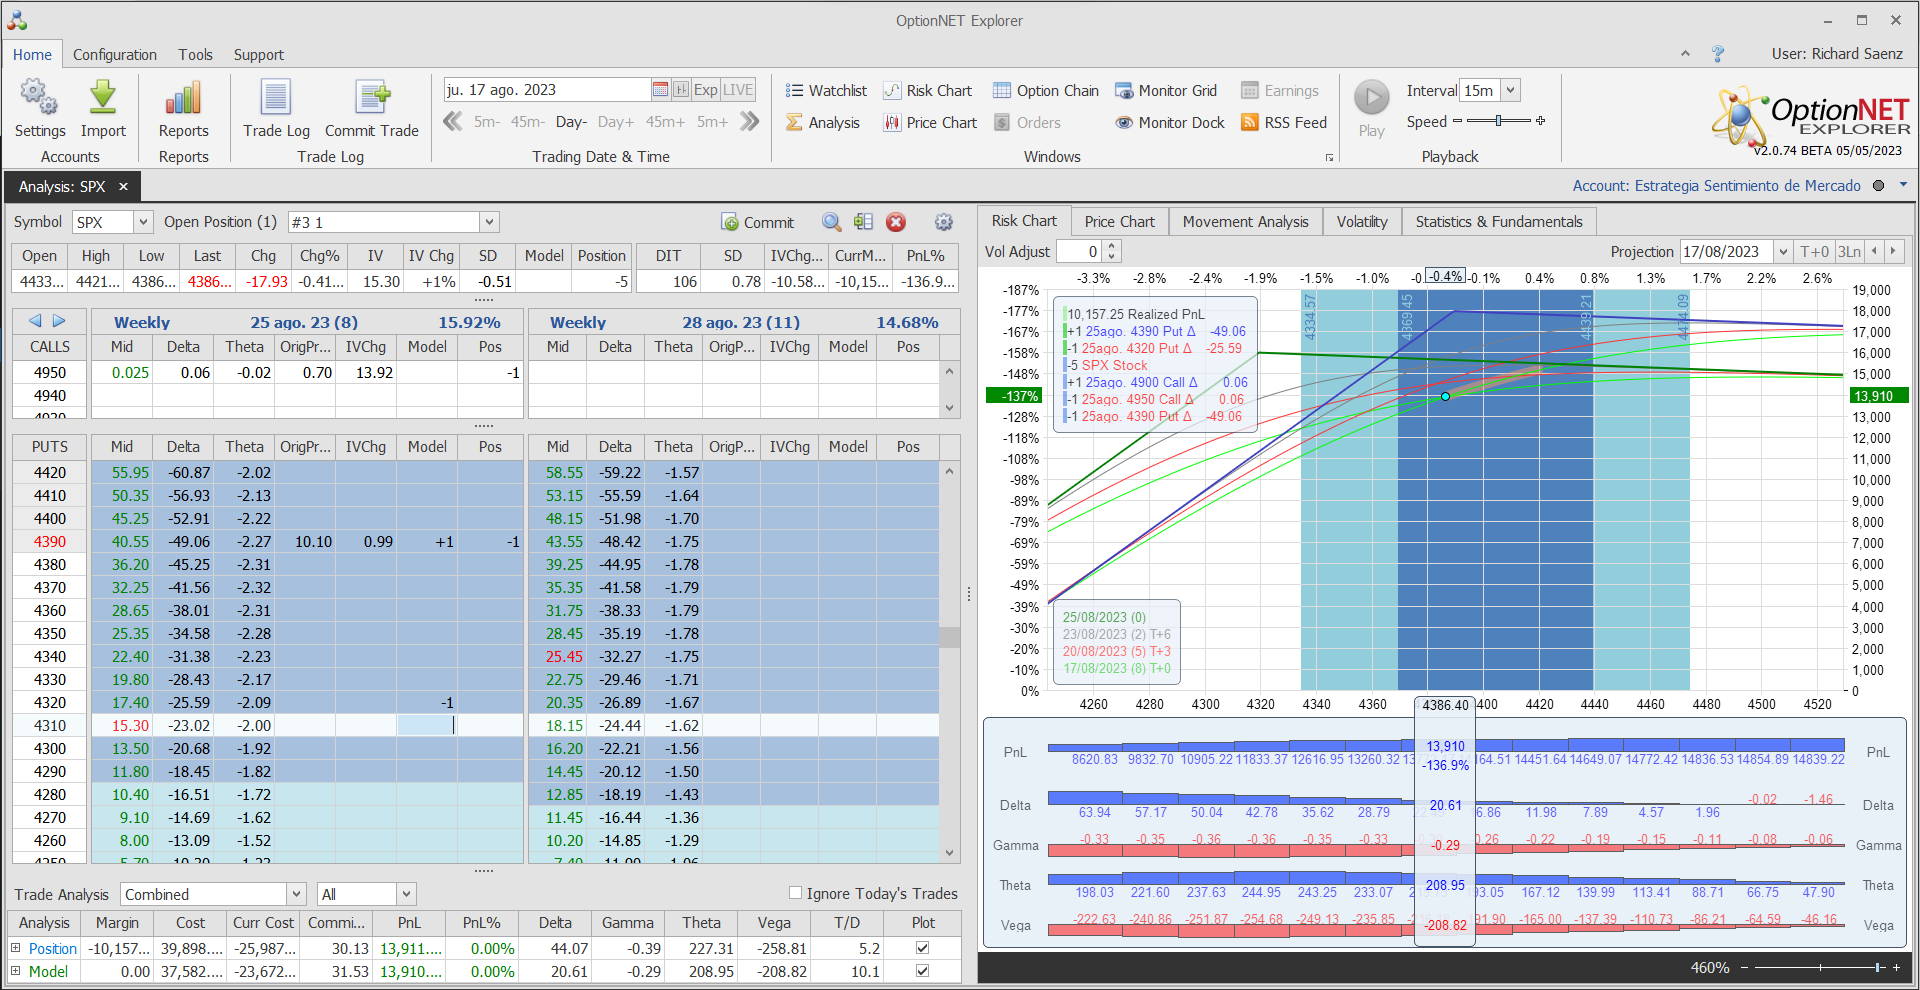Viewport: 1920px width, 990px height.
Task: Adjust the playback Speed slider
Action: (1498, 121)
